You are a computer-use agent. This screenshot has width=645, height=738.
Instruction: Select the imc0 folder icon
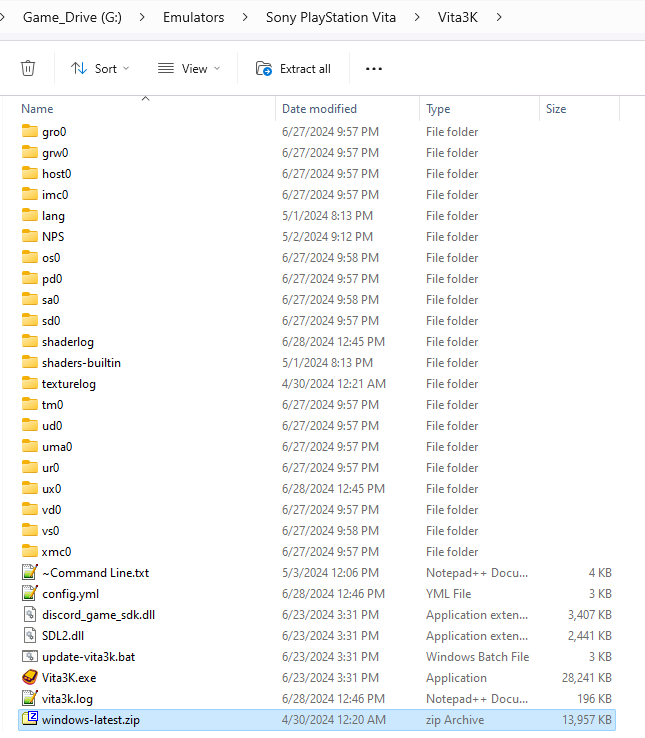(x=30, y=194)
